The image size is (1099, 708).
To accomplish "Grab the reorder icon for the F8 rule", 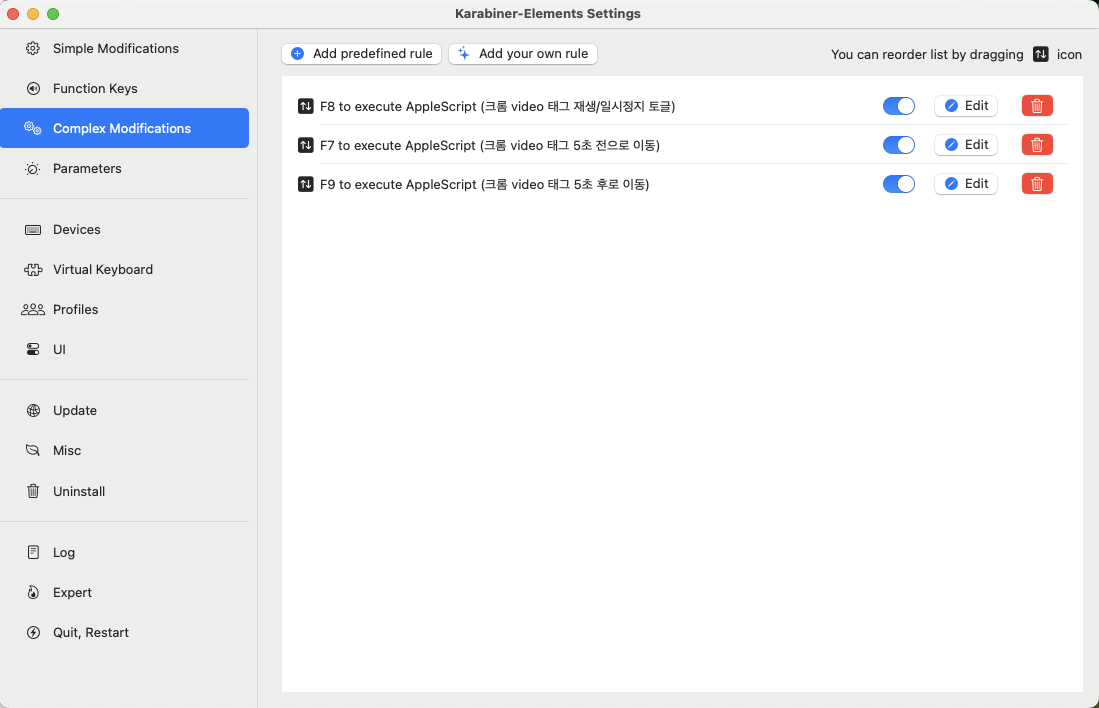I will (x=306, y=106).
